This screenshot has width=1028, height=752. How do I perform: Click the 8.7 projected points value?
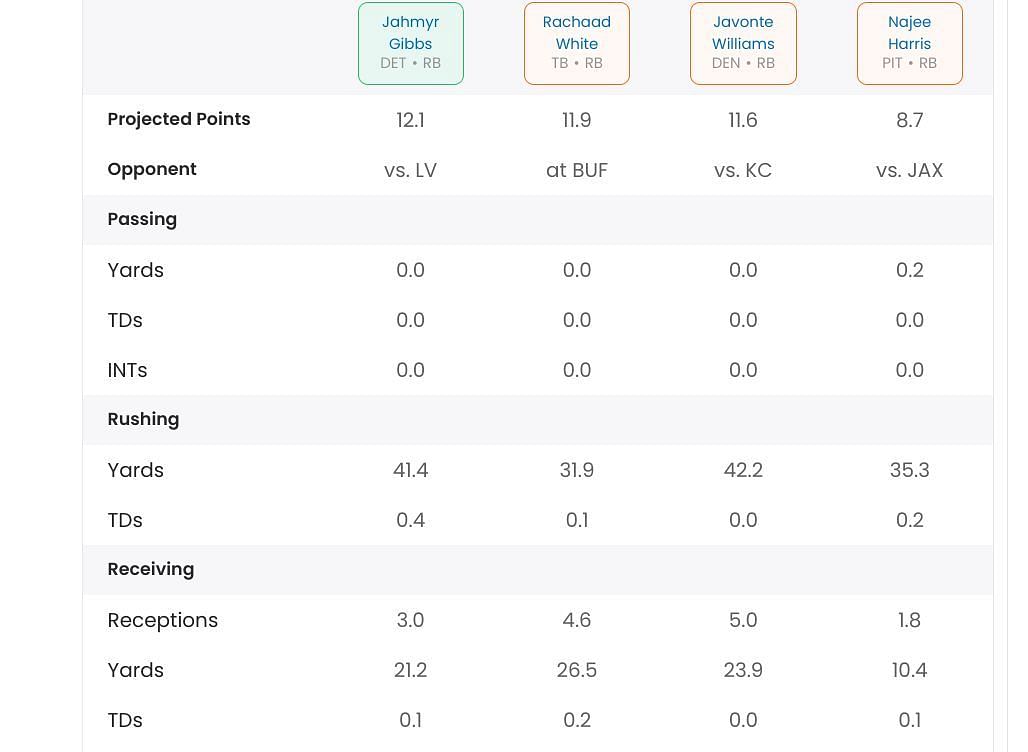pos(909,120)
